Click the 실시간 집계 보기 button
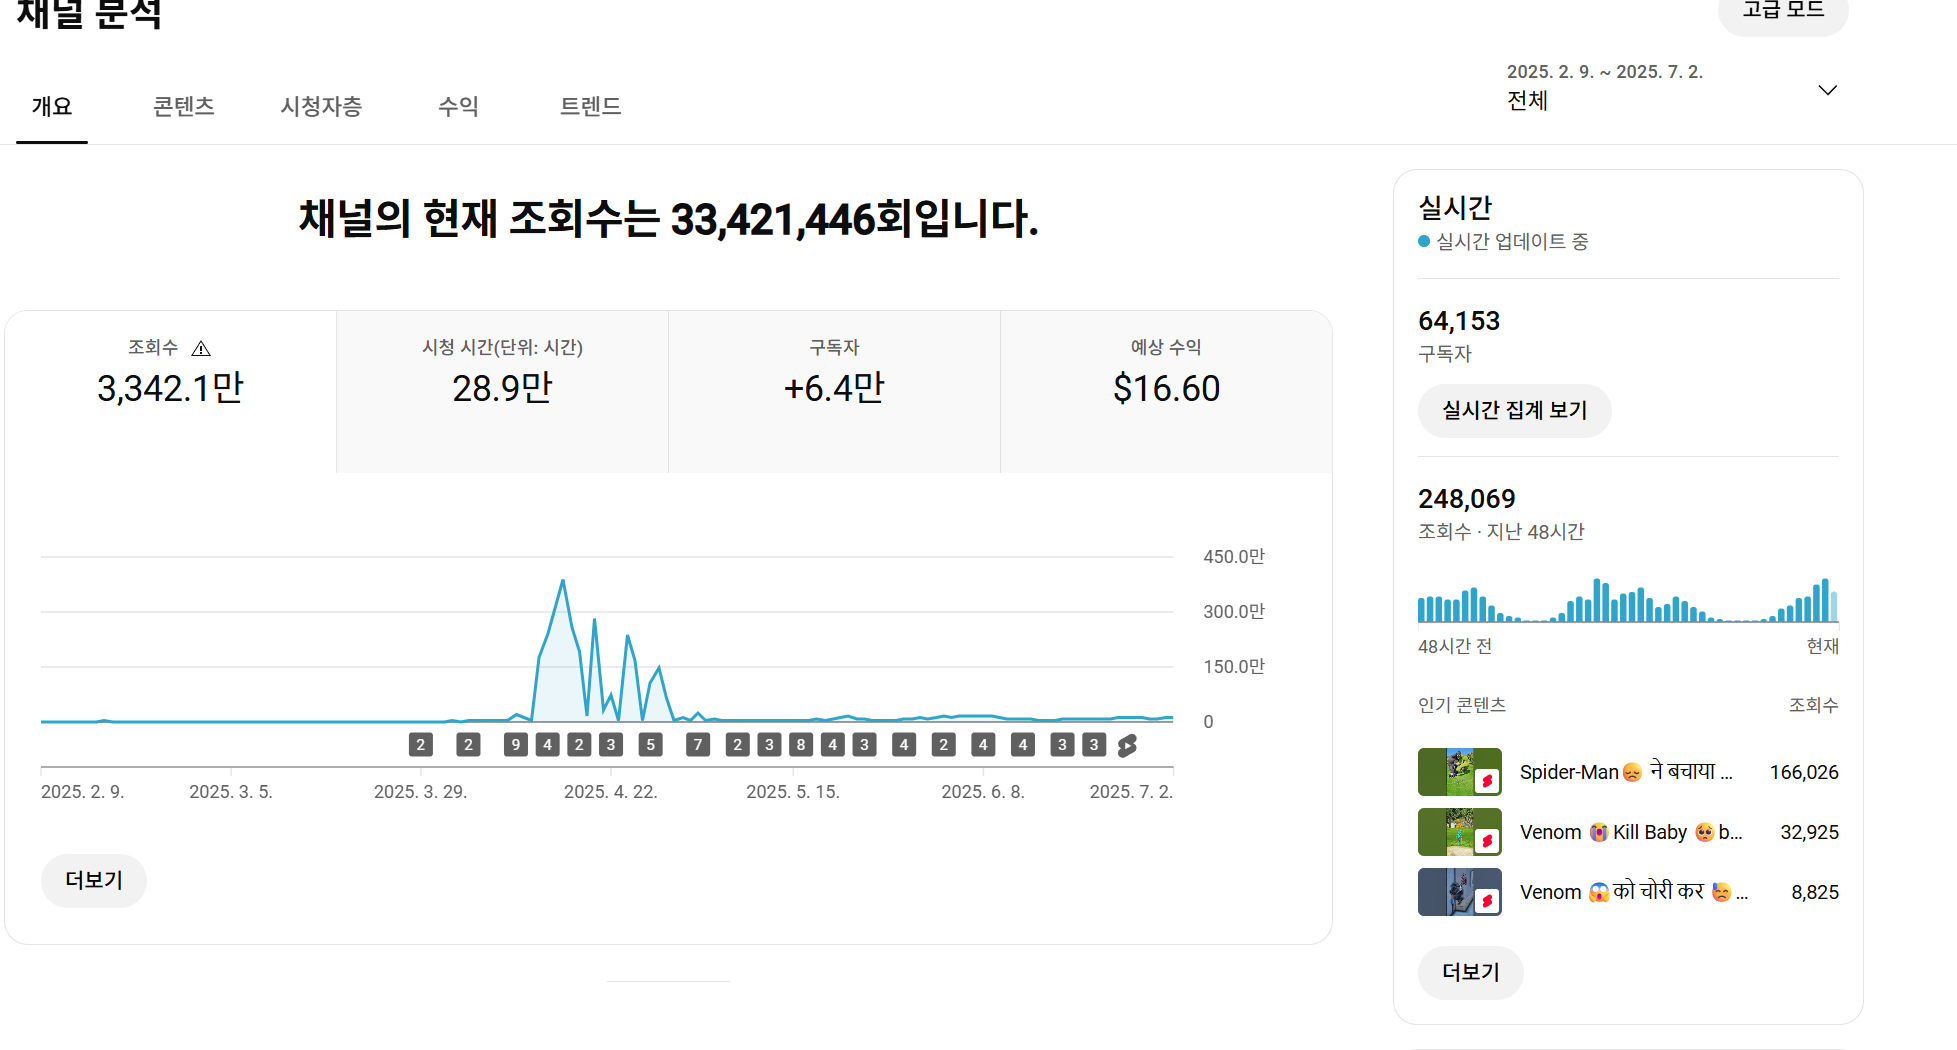 click(1514, 410)
